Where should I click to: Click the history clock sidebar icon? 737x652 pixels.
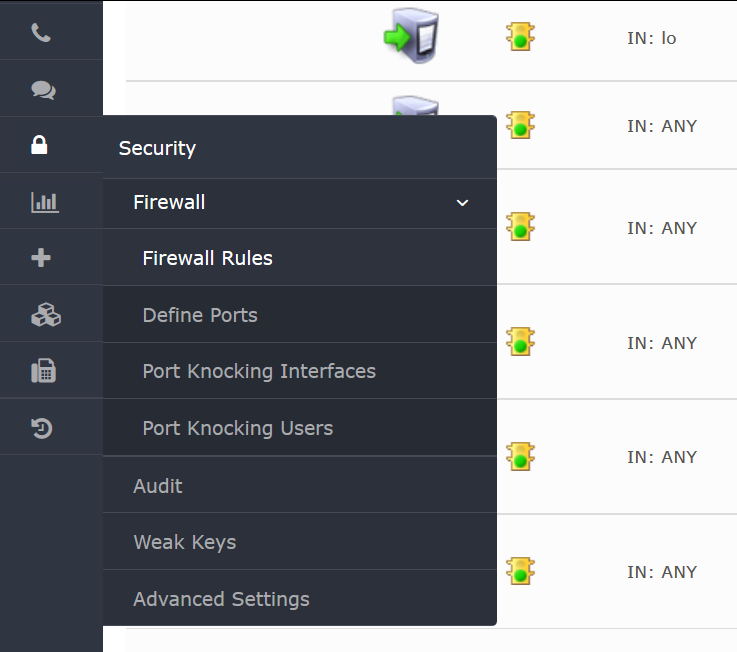click(42, 428)
